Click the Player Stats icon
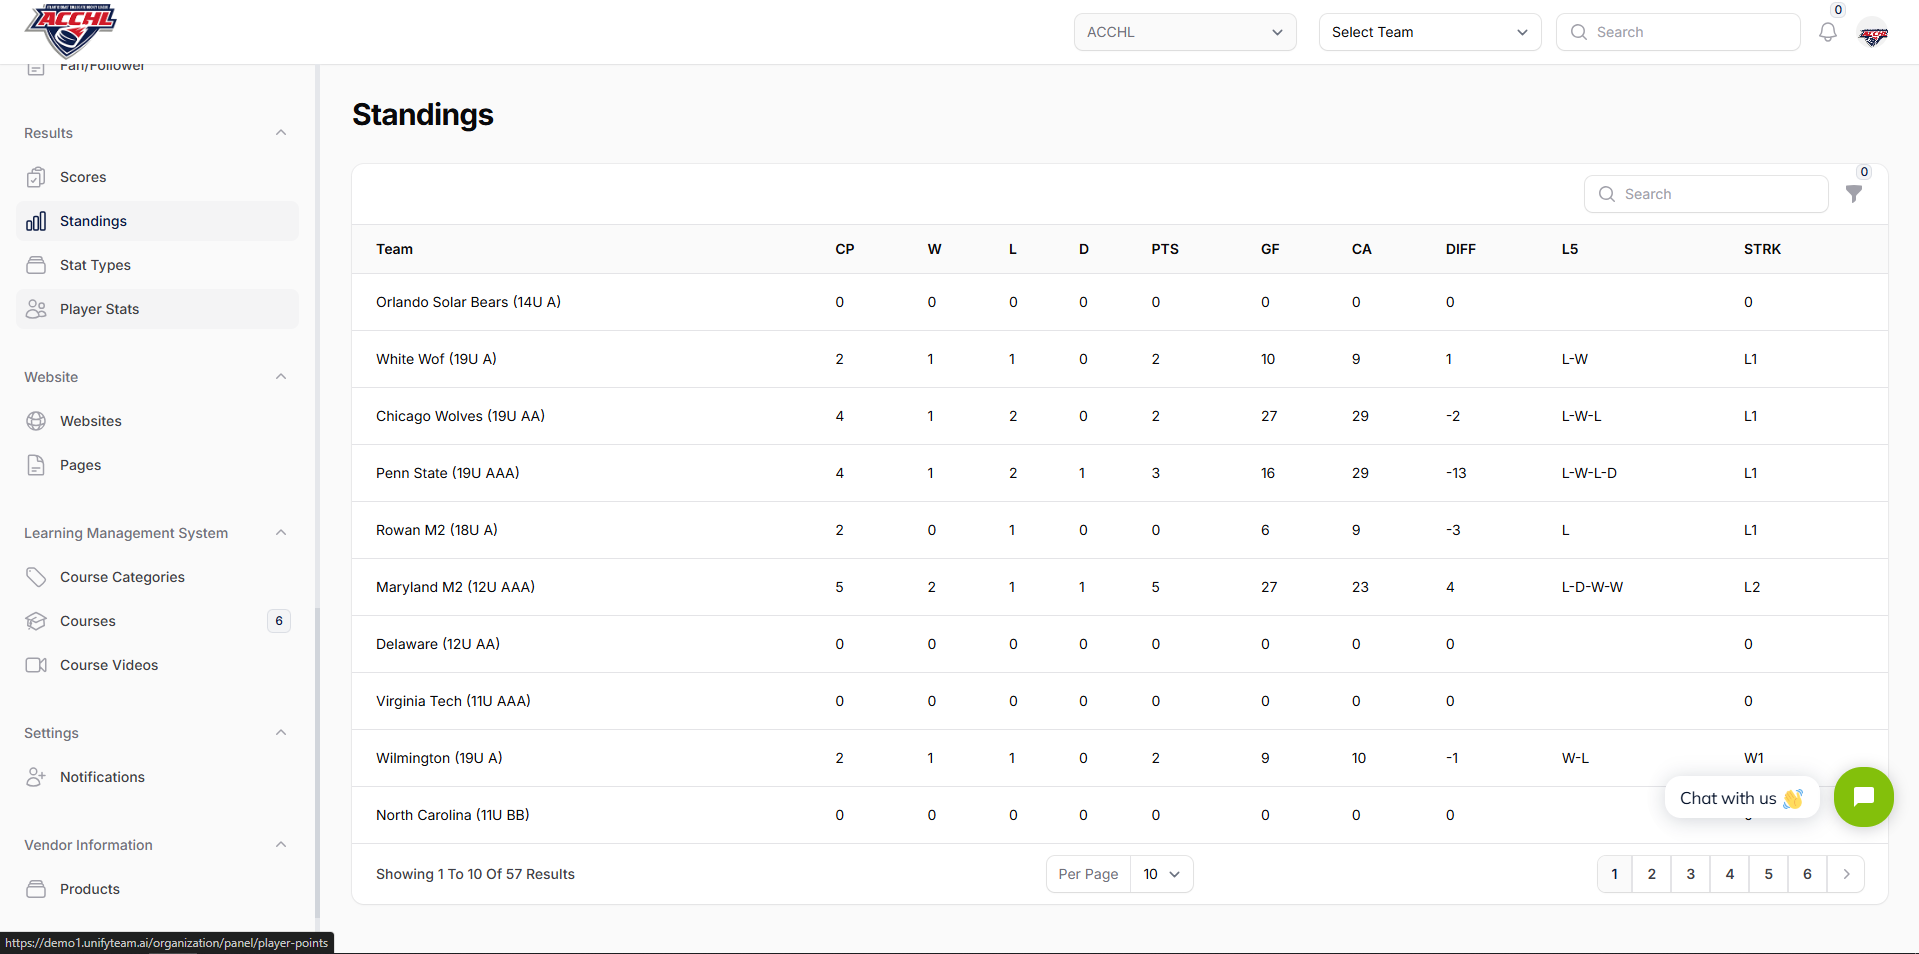1919x954 pixels. (37, 309)
